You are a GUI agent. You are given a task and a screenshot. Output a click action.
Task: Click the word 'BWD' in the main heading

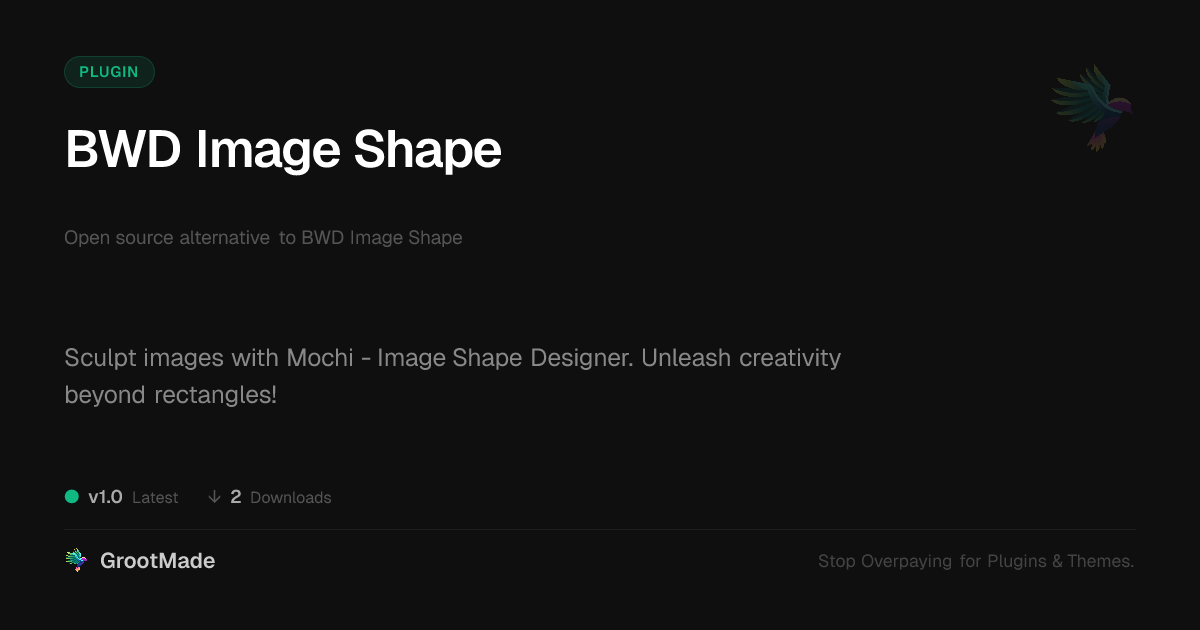pyautogui.click(x=124, y=150)
